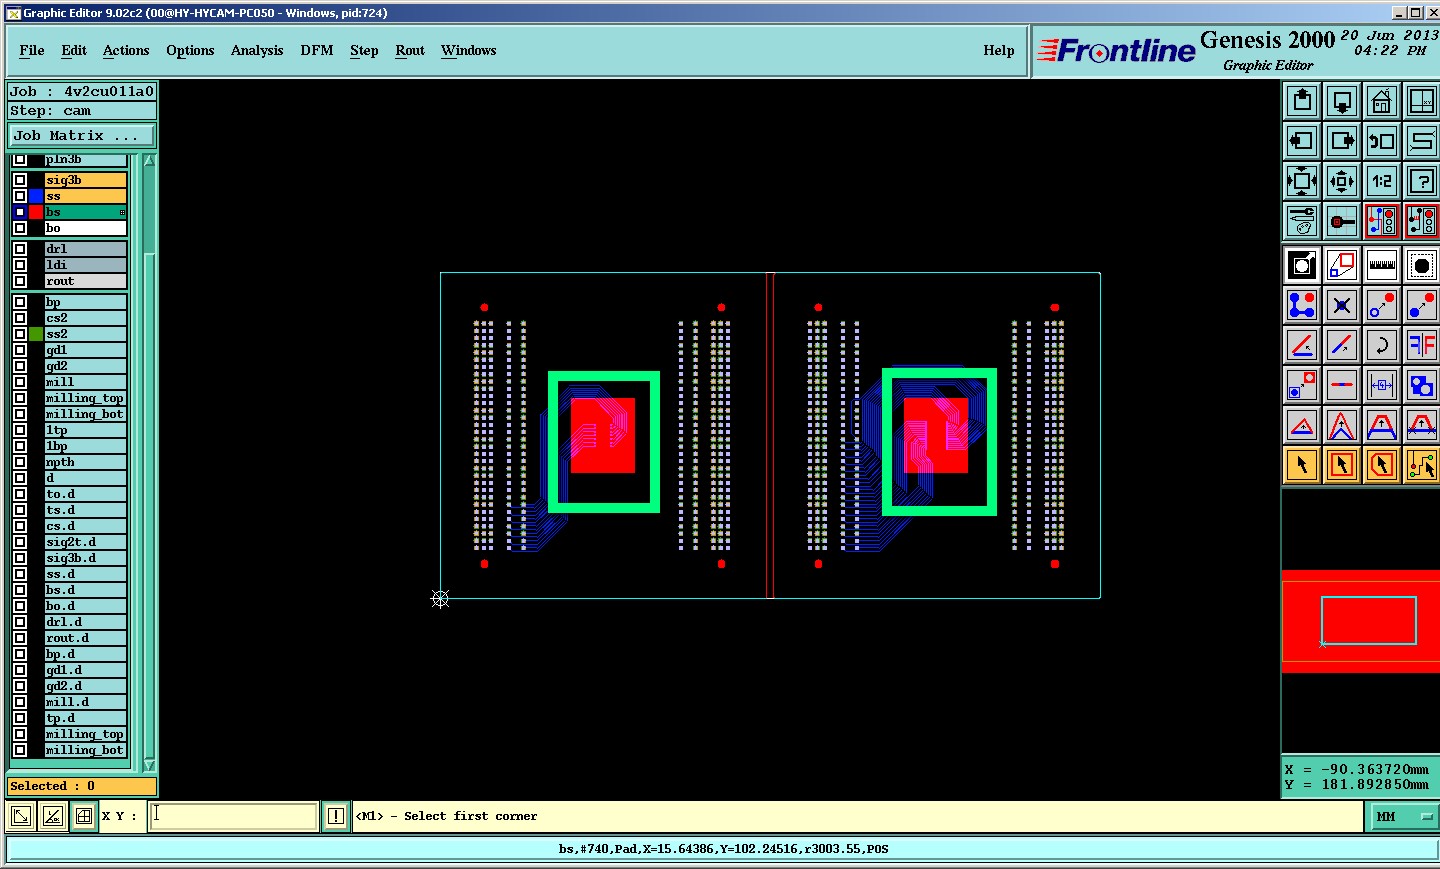Select the layer named mill

[x=86, y=382]
